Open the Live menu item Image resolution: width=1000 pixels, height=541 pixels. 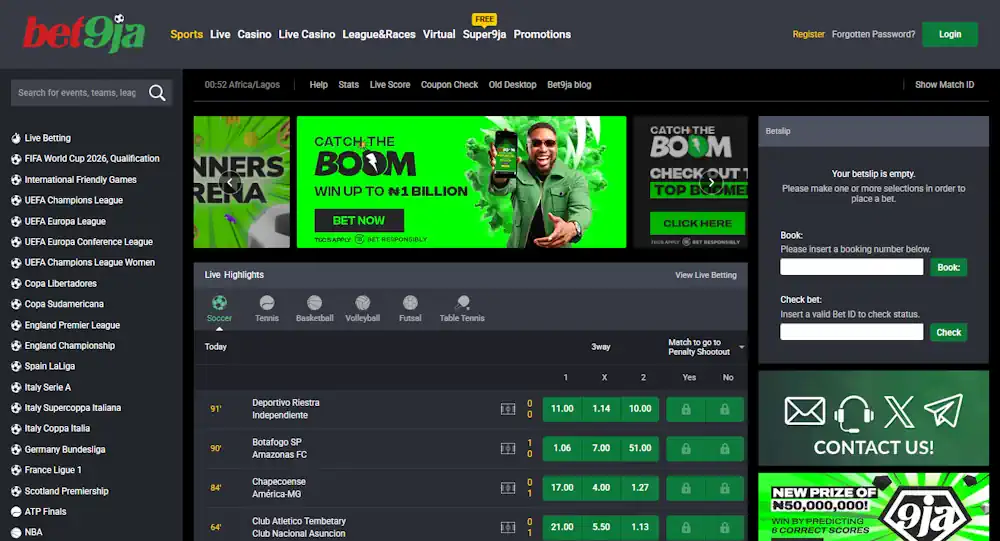220,34
